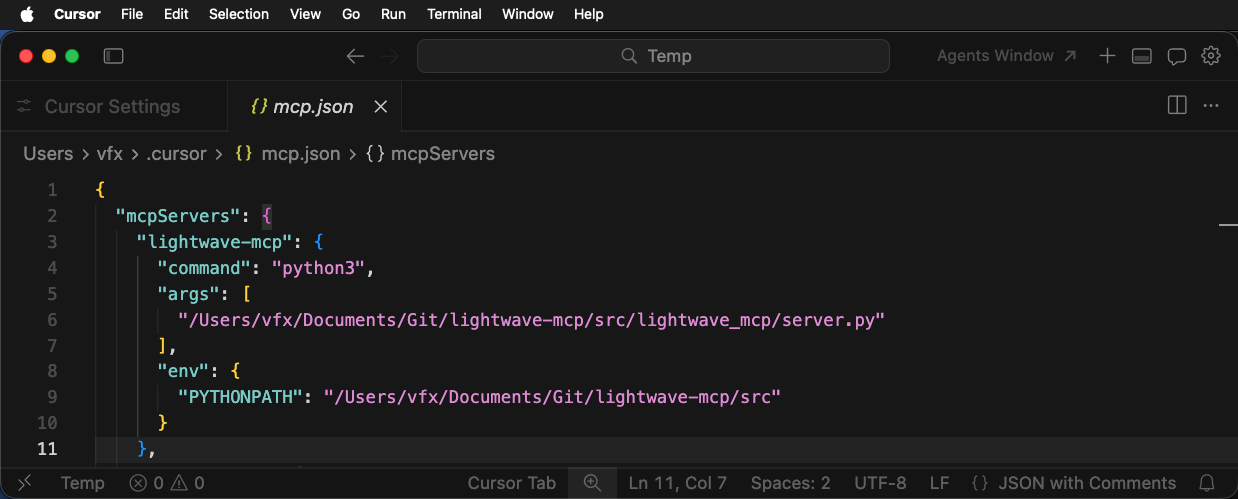This screenshot has width=1238, height=499.
Task: Open the remote window icon in status bar
Action: pos(25,483)
